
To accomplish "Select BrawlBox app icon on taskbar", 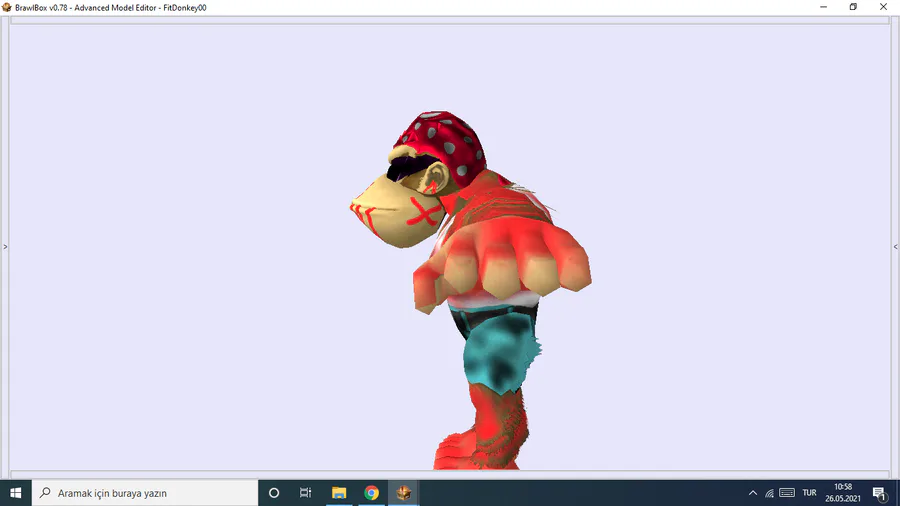I will (404, 493).
